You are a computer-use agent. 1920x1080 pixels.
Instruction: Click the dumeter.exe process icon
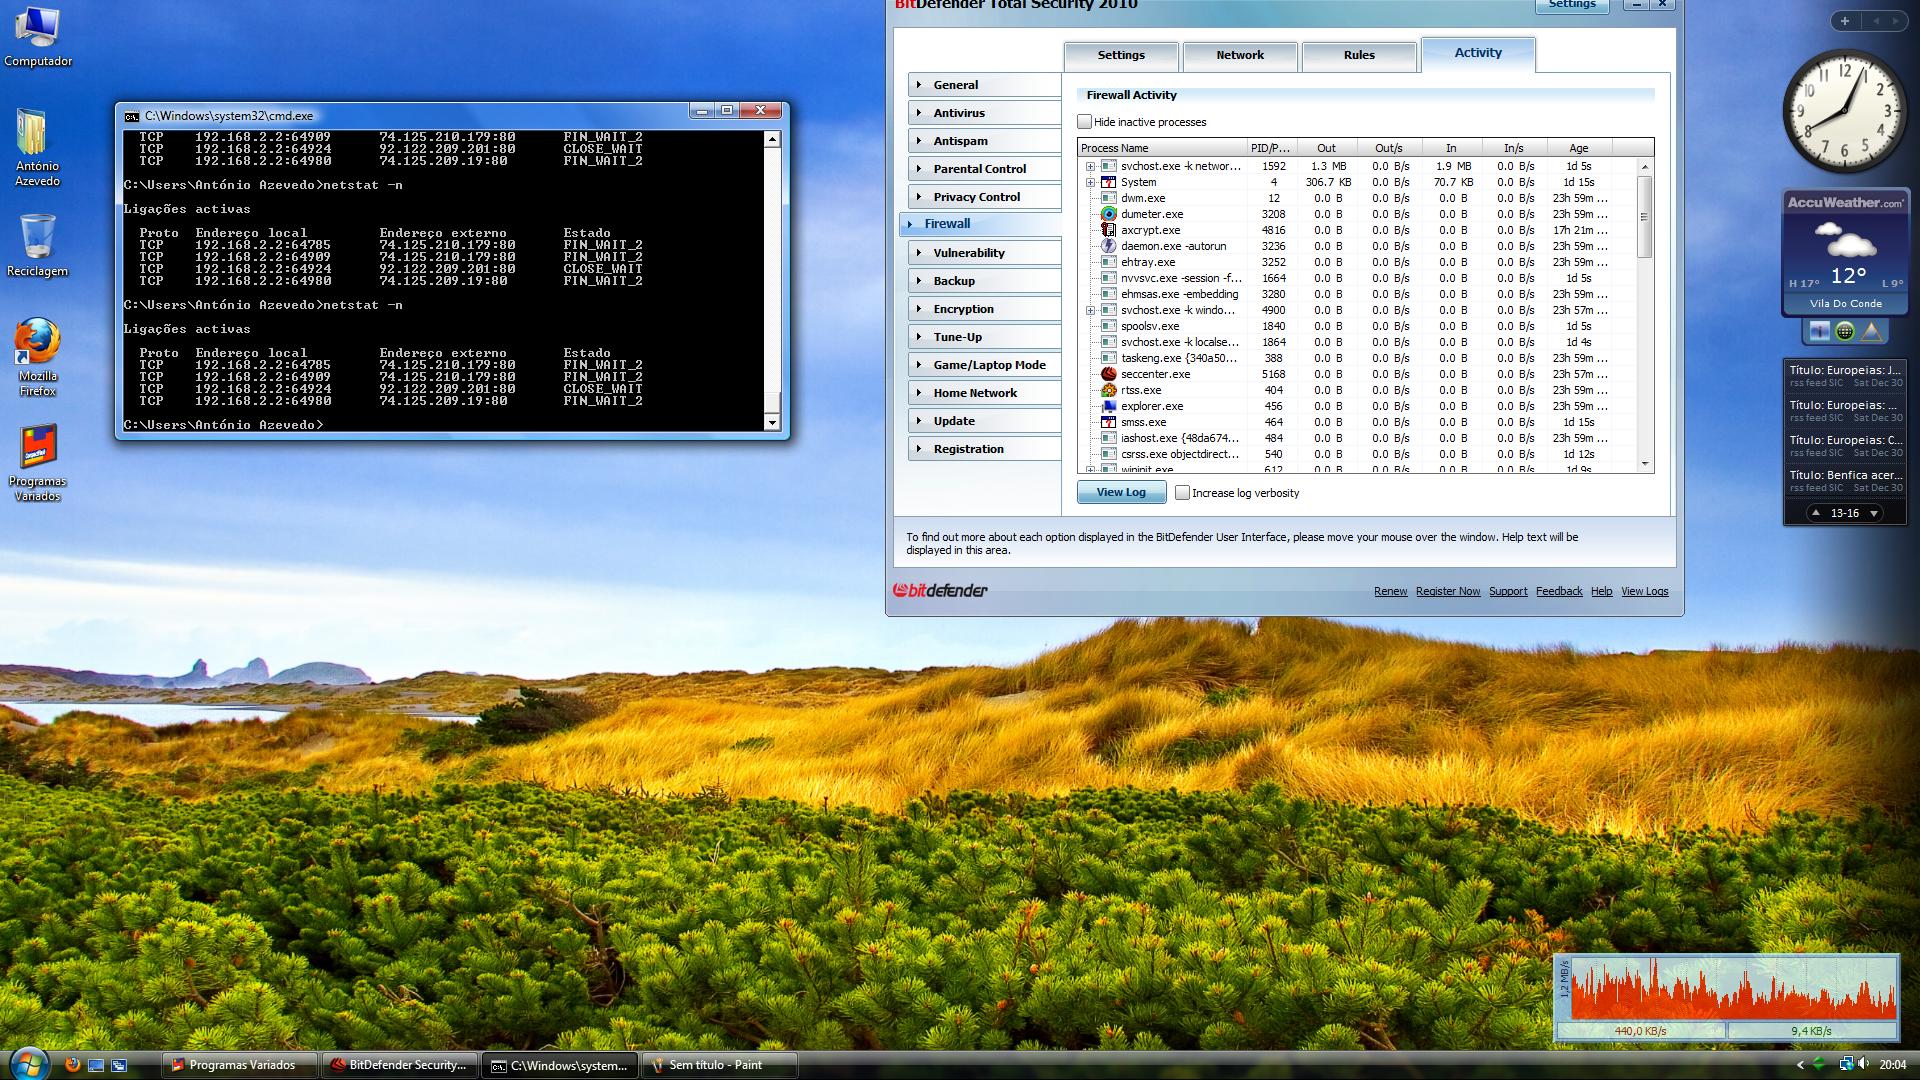[1108, 214]
